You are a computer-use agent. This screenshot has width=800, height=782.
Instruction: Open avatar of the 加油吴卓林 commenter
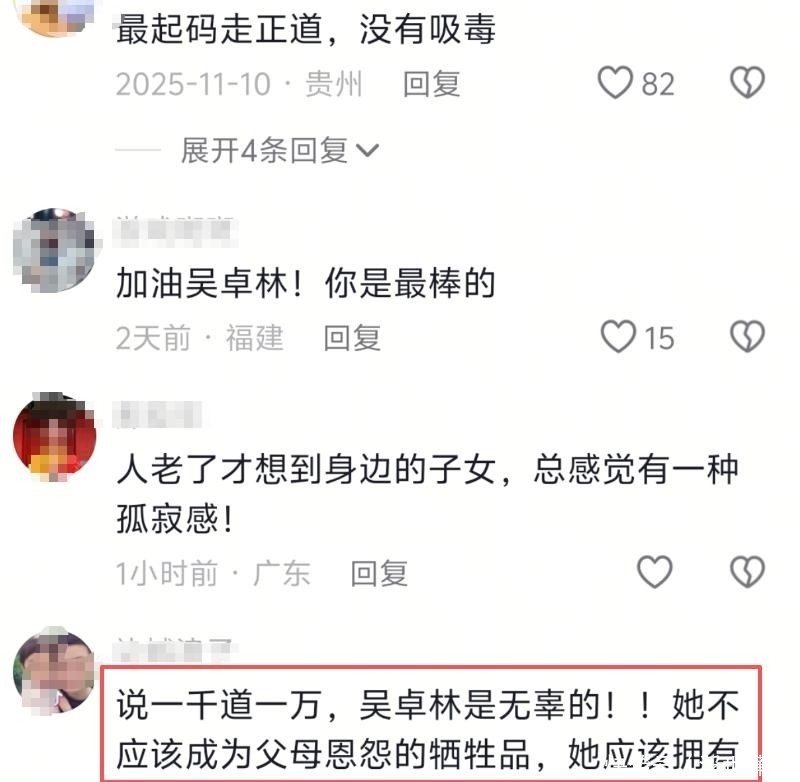pos(55,250)
